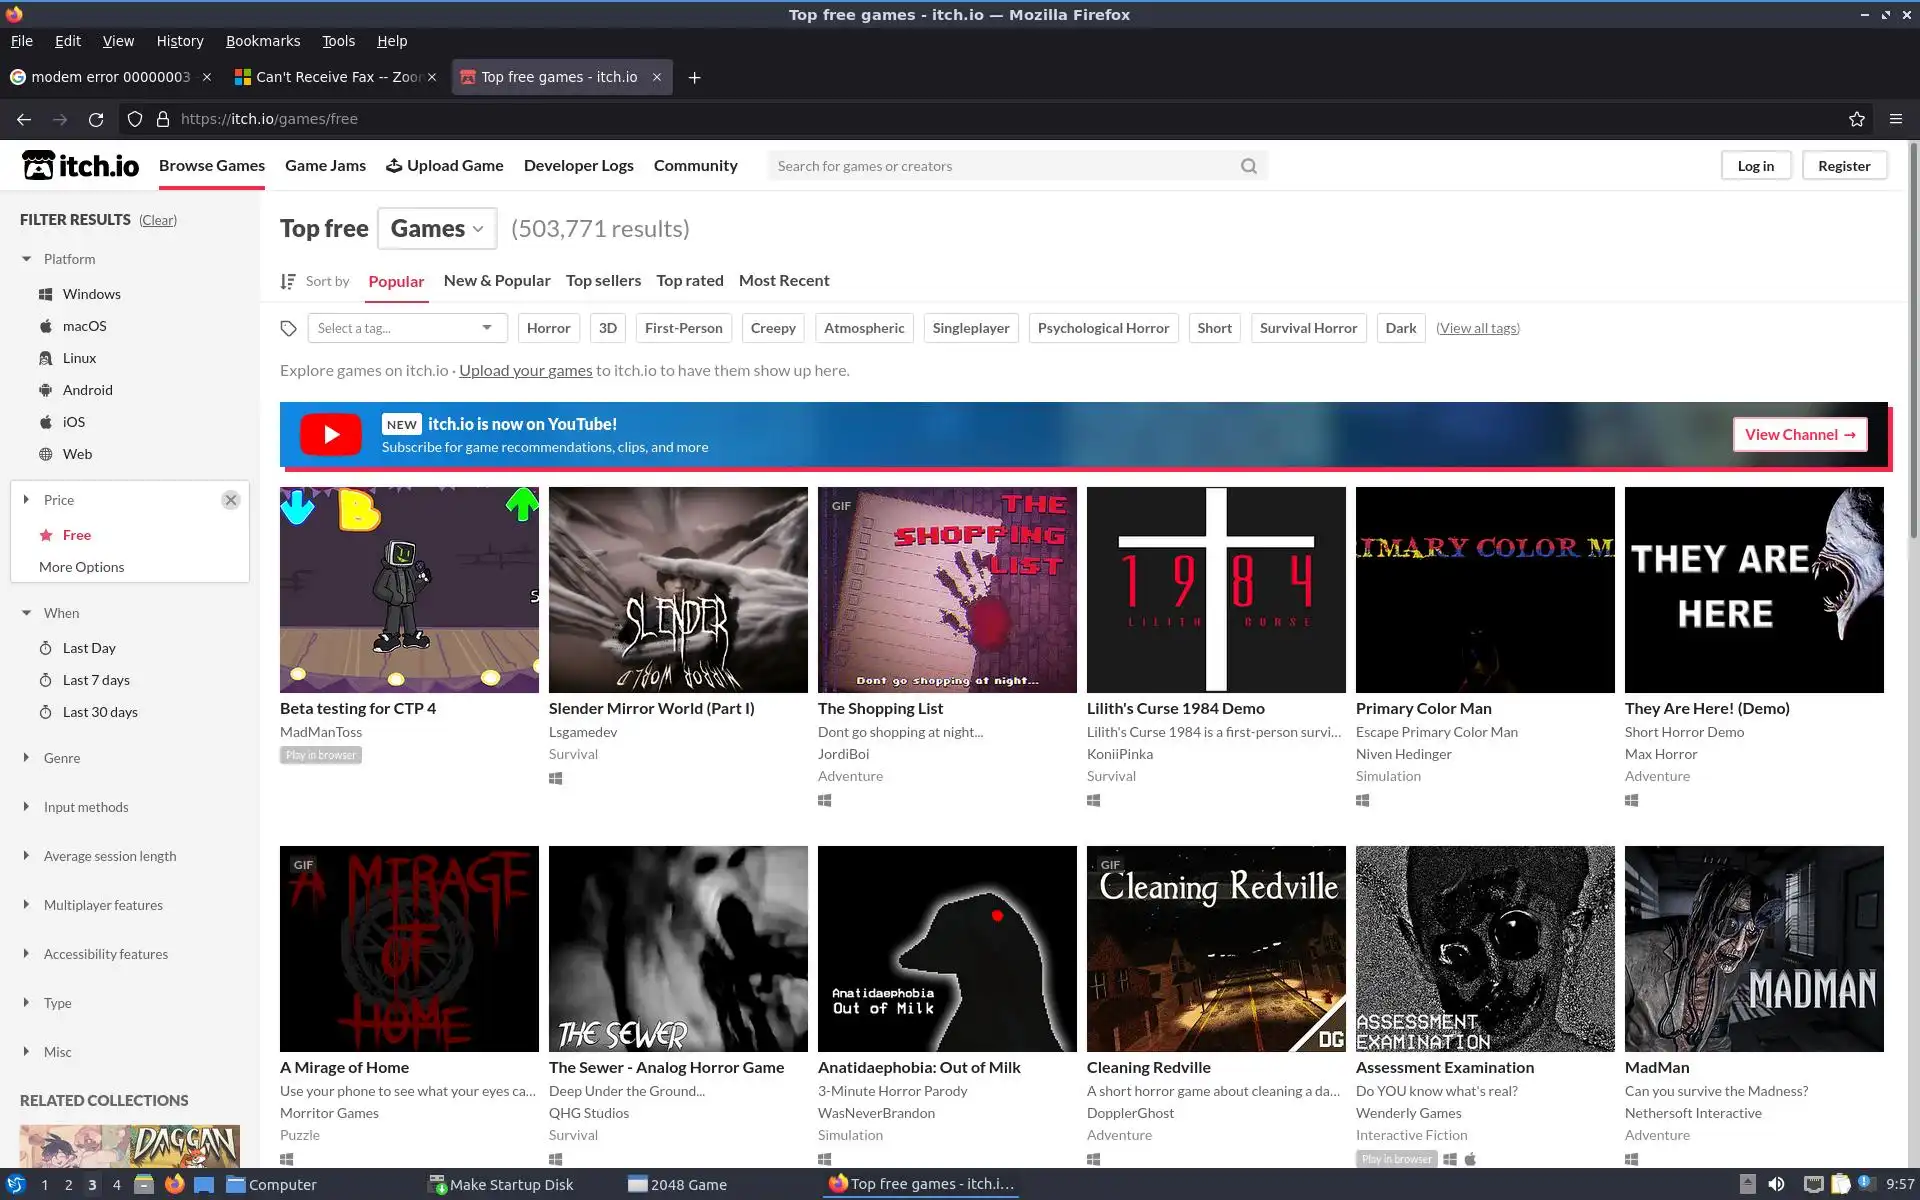Reload the page with refresh icon
The height and width of the screenshot is (1200, 1920).
point(96,119)
